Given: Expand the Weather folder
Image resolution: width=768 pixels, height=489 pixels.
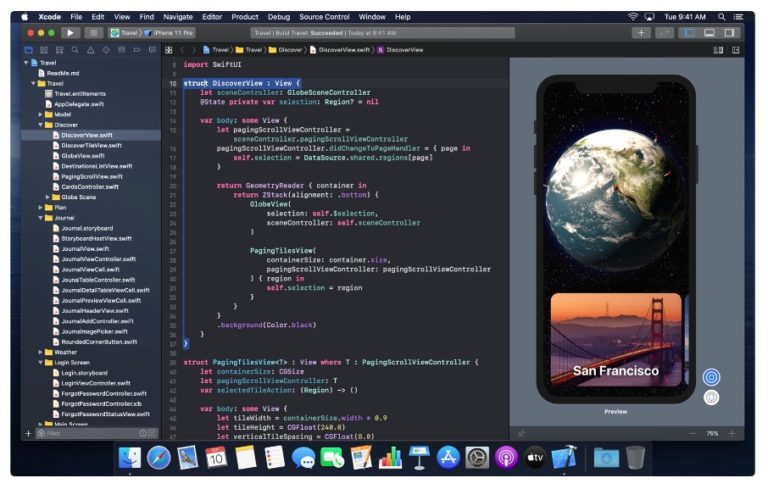Looking at the screenshot, I should click(40, 352).
